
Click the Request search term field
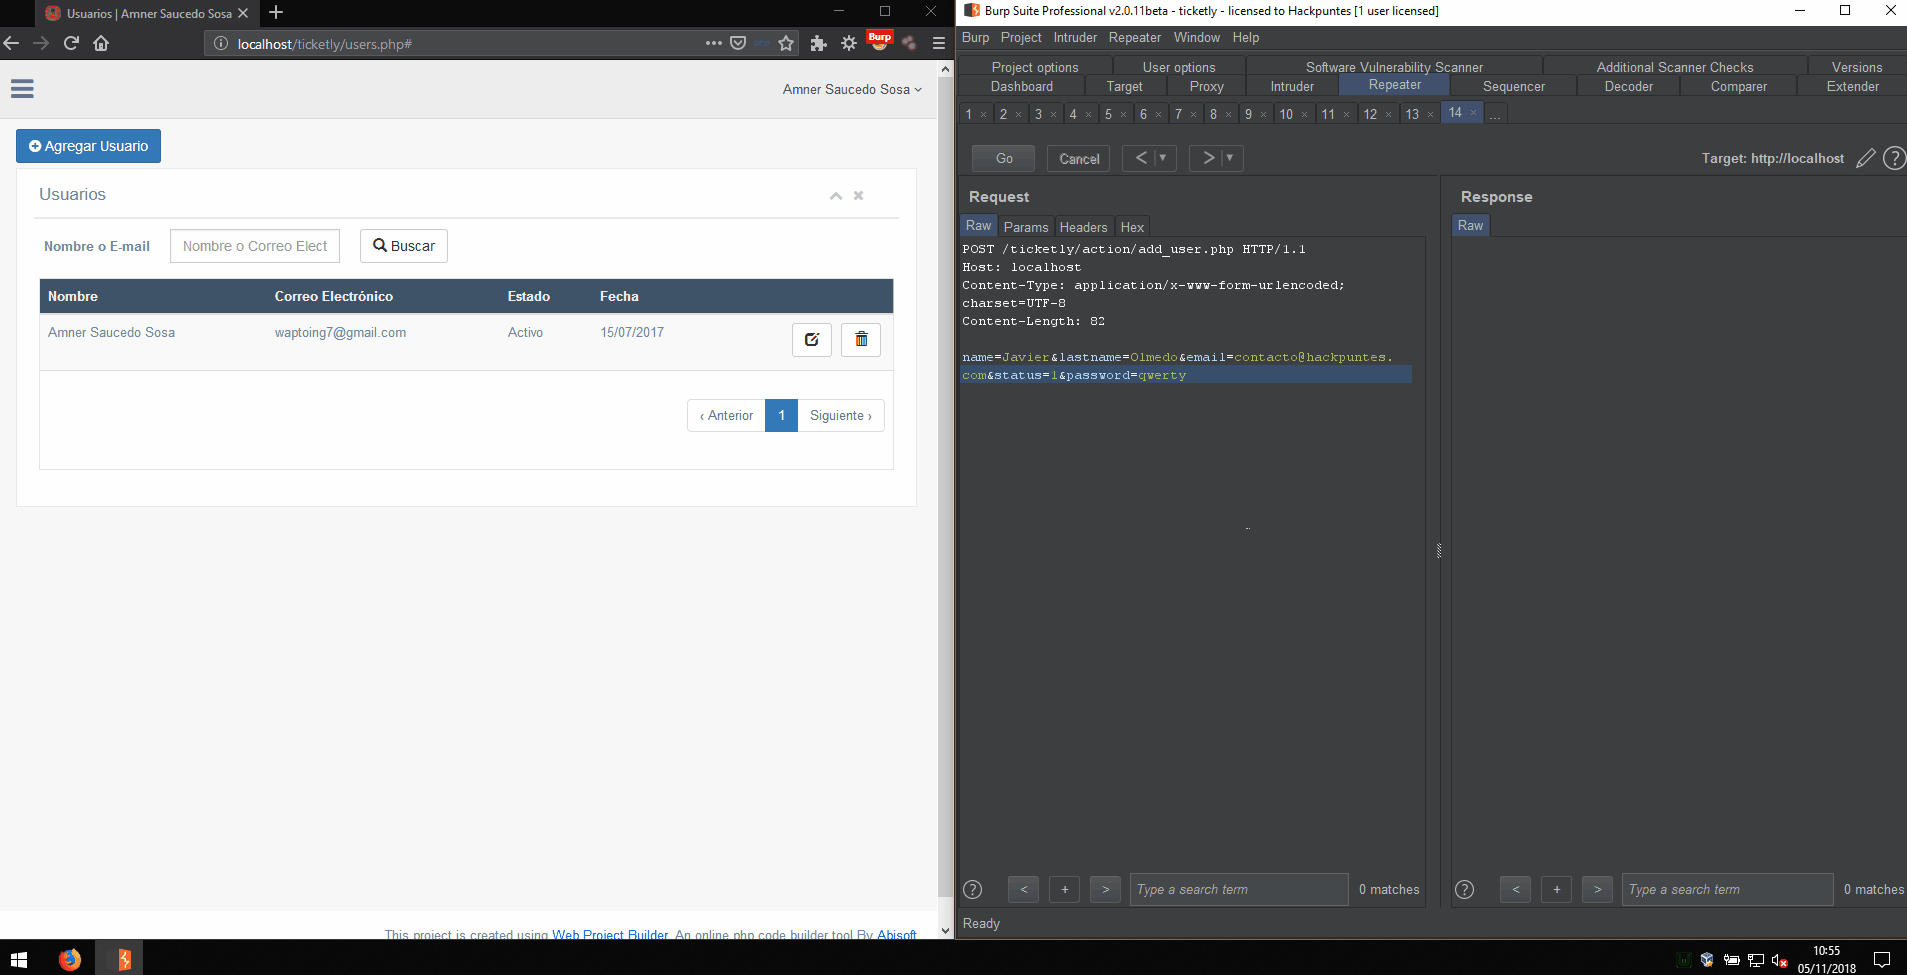click(x=1239, y=889)
